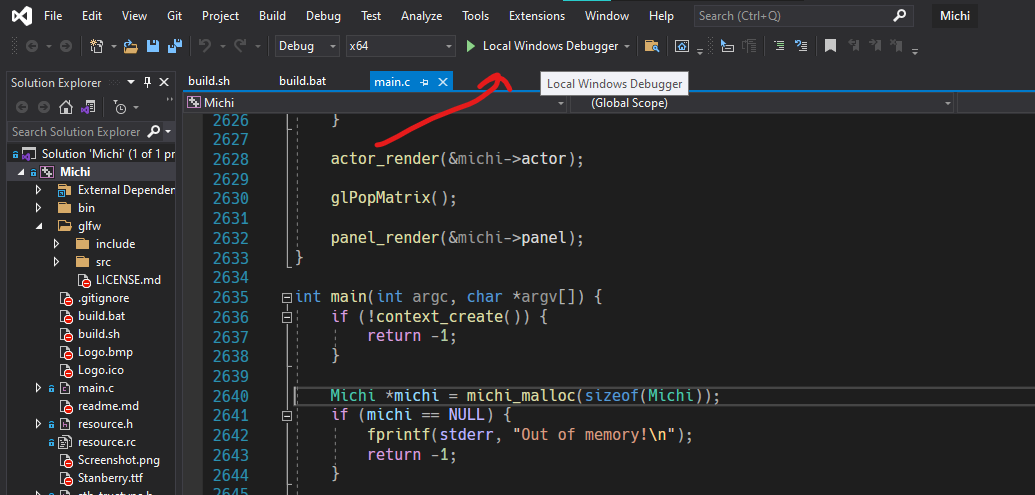The width and height of the screenshot is (1035, 495).
Task: Toggle auto-hide pin on Solution Explorer
Action: 147,82
